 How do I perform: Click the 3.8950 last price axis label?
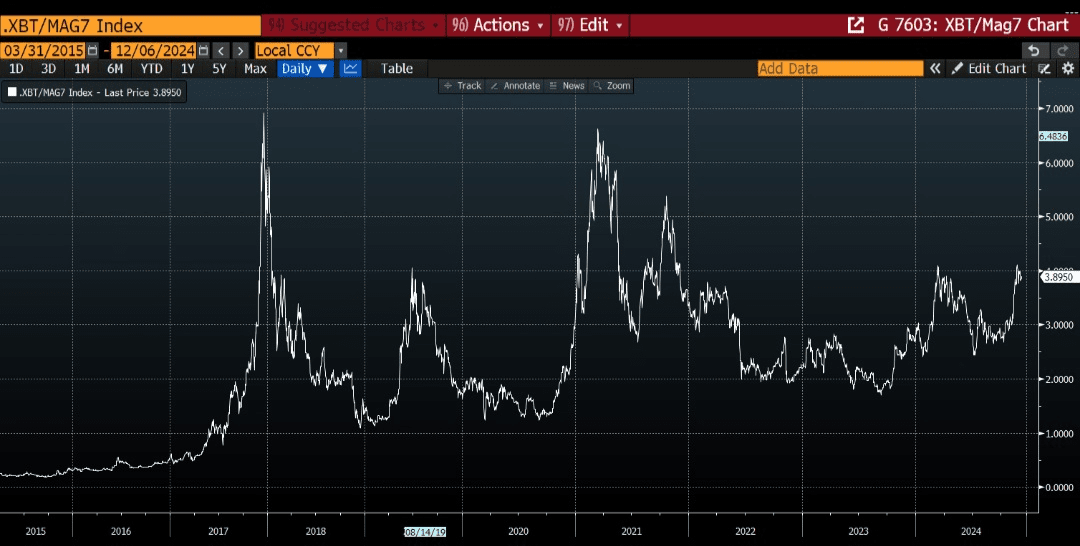point(1059,277)
